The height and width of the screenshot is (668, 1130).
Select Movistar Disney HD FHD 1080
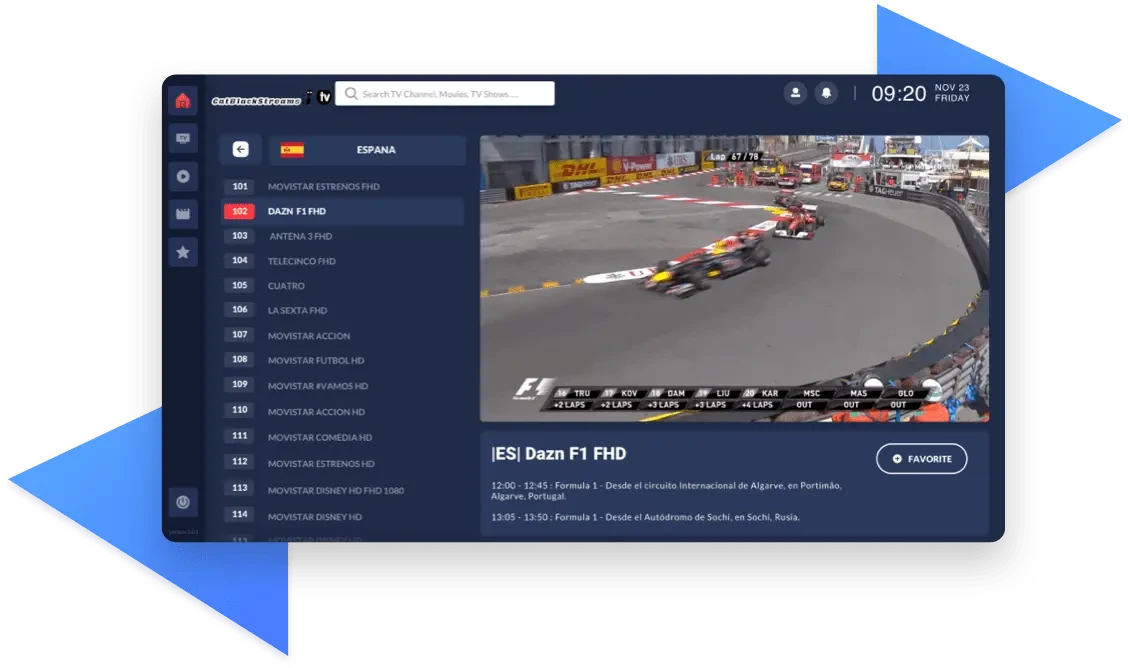coord(335,490)
